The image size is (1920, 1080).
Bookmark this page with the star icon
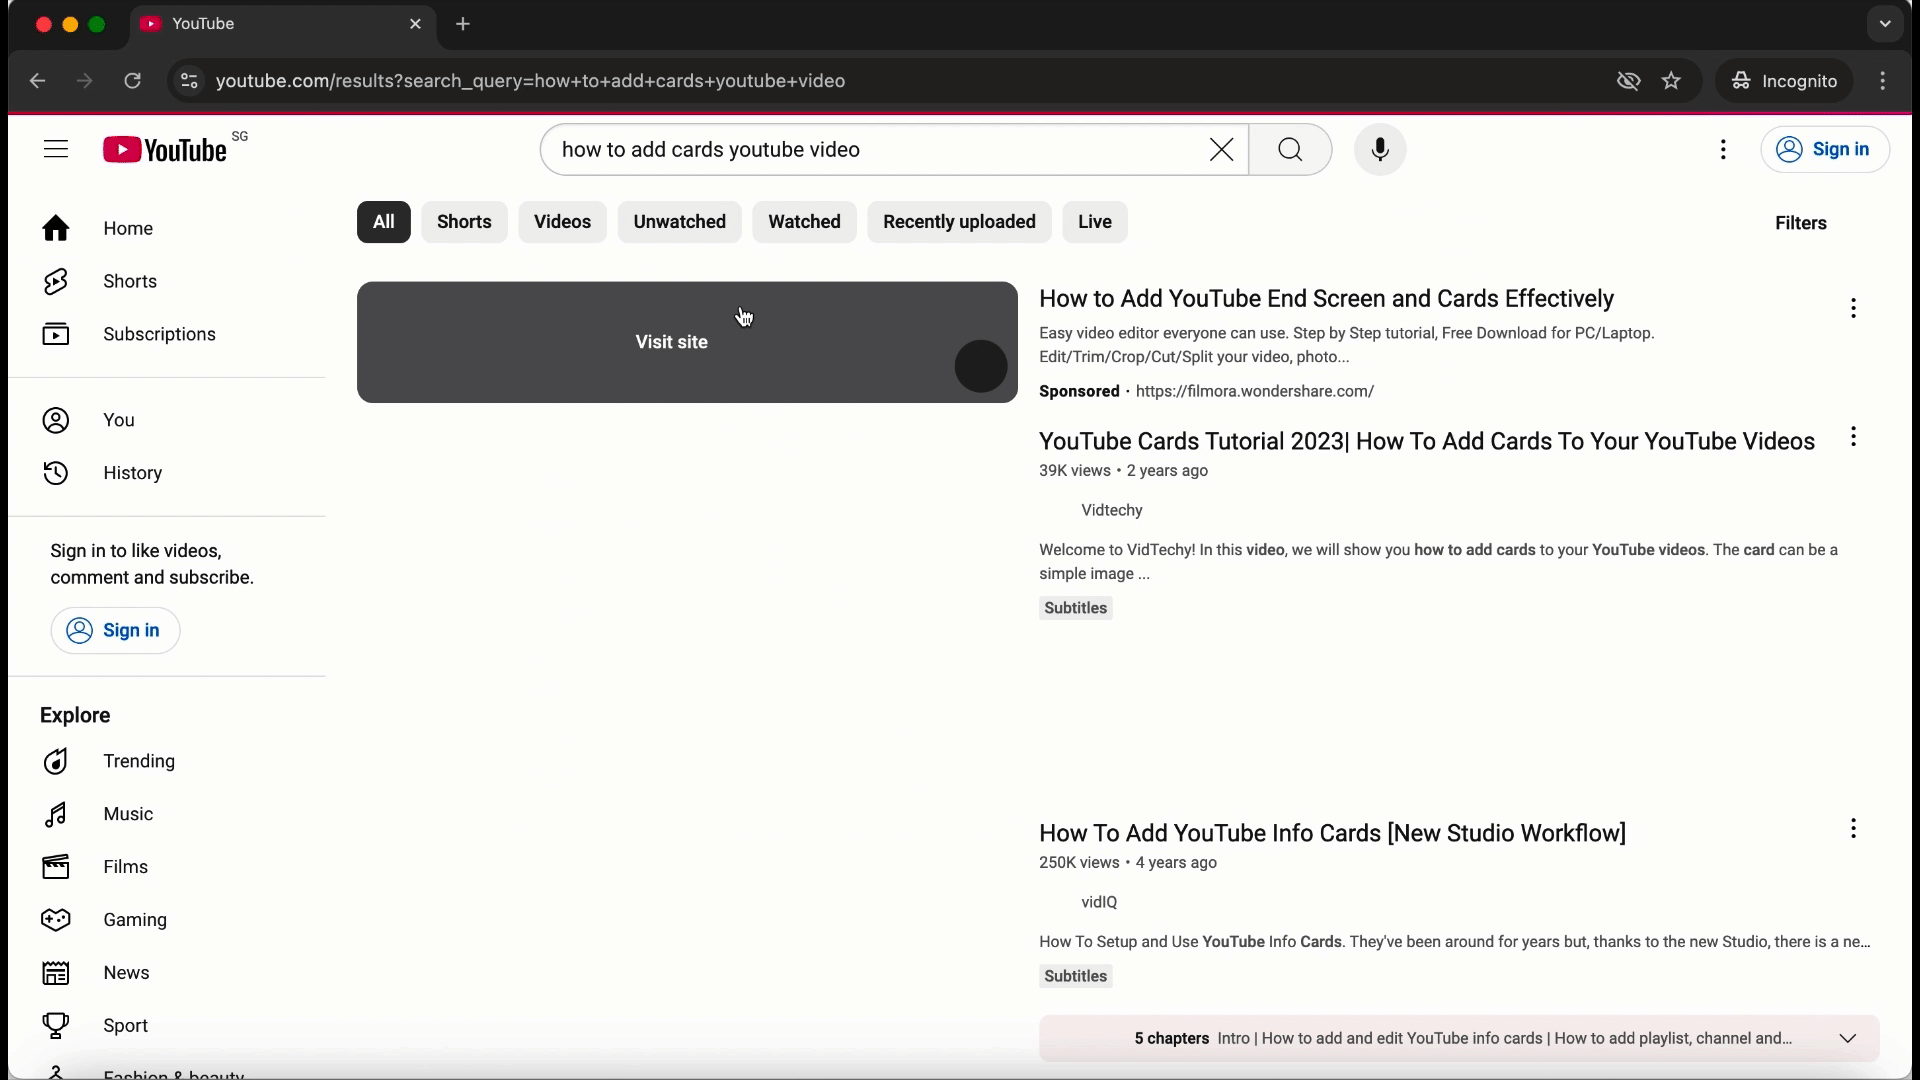point(1672,81)
